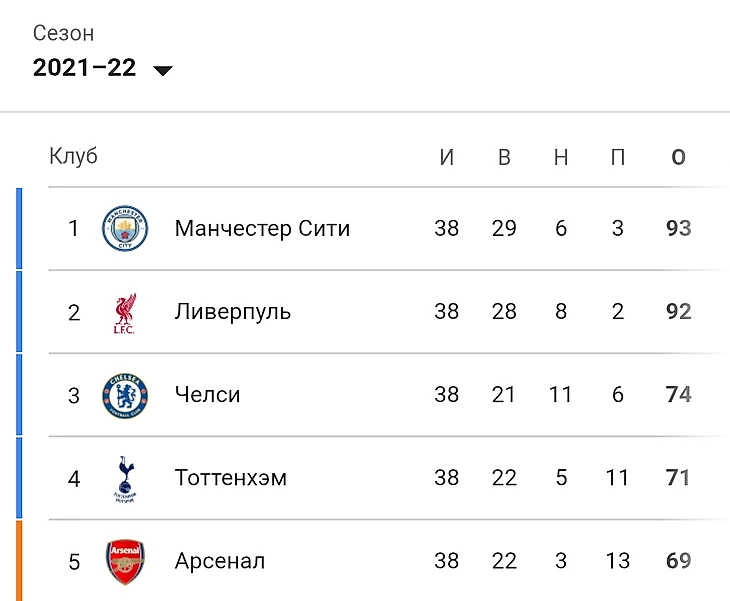Click the Tottenham club crest
This screenshot has height=601, width=730.
125,479
